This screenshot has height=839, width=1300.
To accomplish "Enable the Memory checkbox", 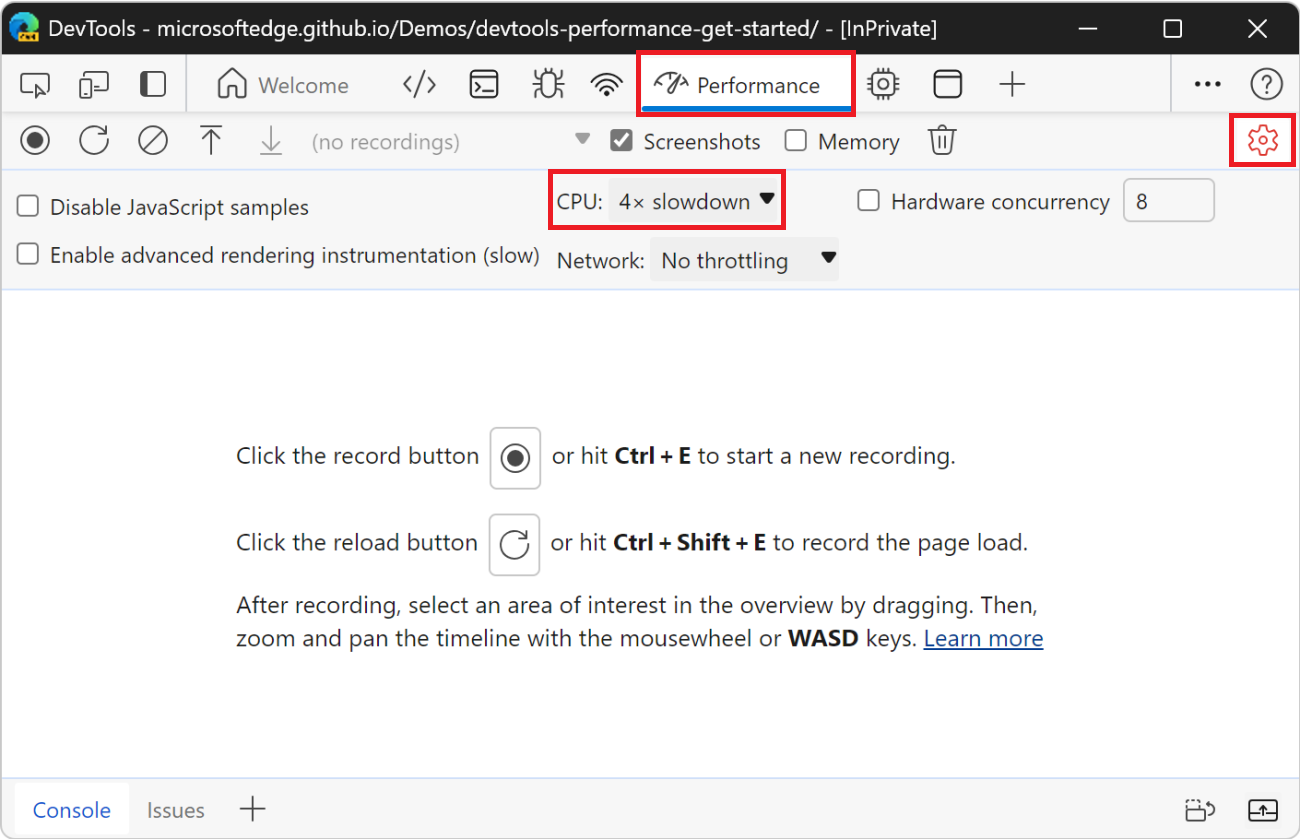I will [796, 141].
